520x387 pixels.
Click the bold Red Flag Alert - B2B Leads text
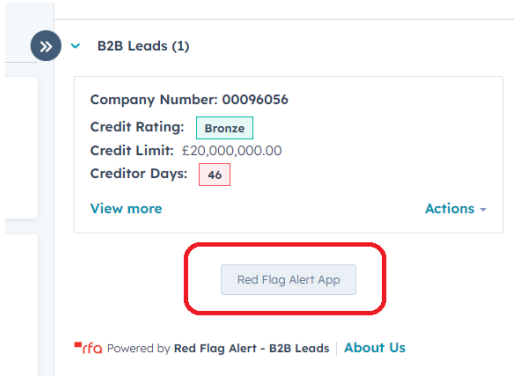click(x=252, y=348)
